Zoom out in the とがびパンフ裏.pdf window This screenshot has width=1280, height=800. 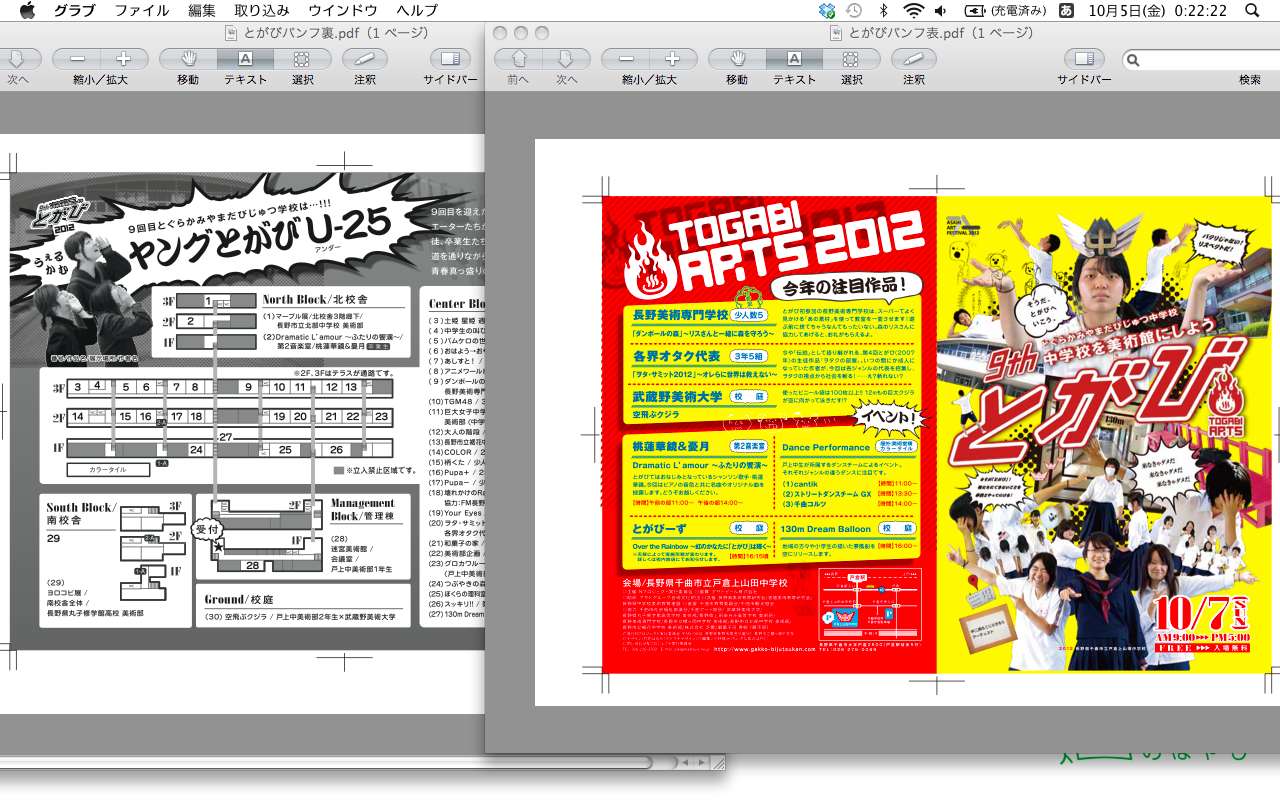(x=77, y=59)
